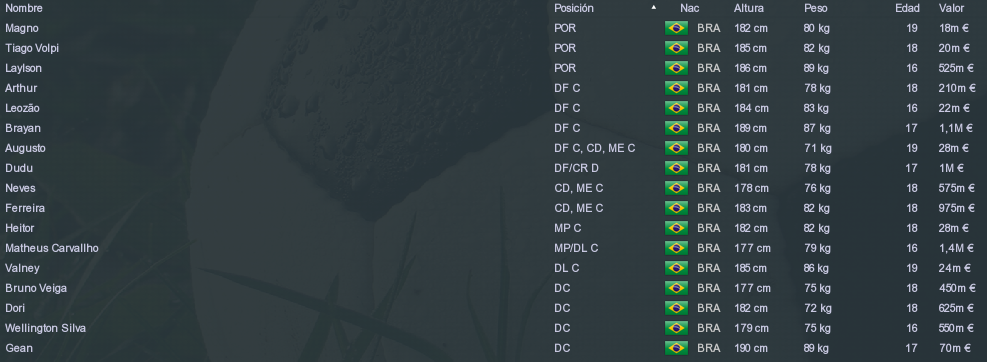Select Ferreira's 975m € value cell

956,208
